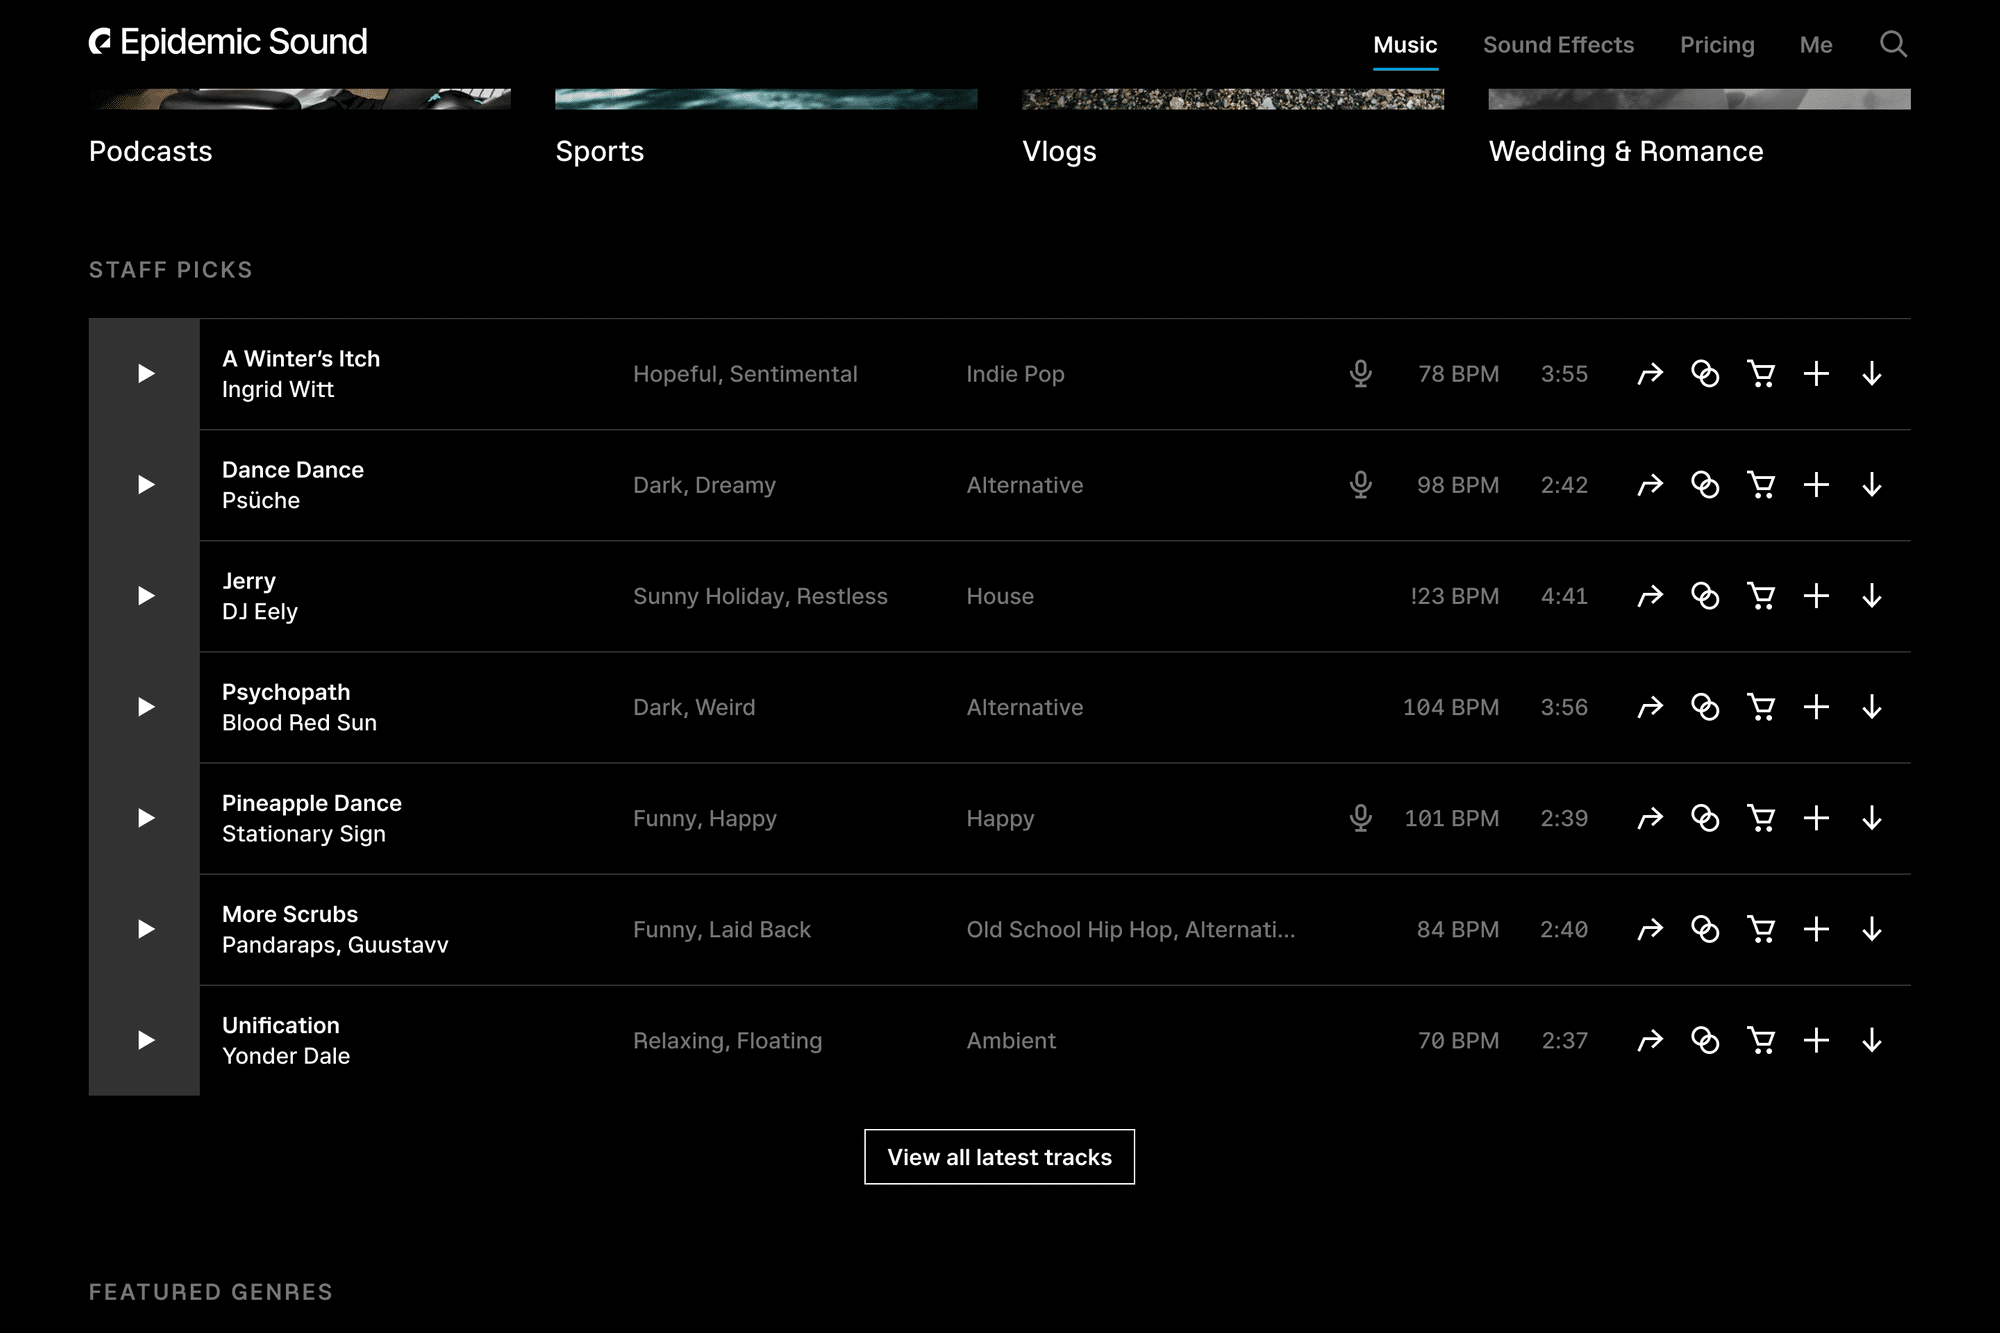Click the share icon for 'Unification'
The image size is (2000, 1333).
(1651, 1040)
